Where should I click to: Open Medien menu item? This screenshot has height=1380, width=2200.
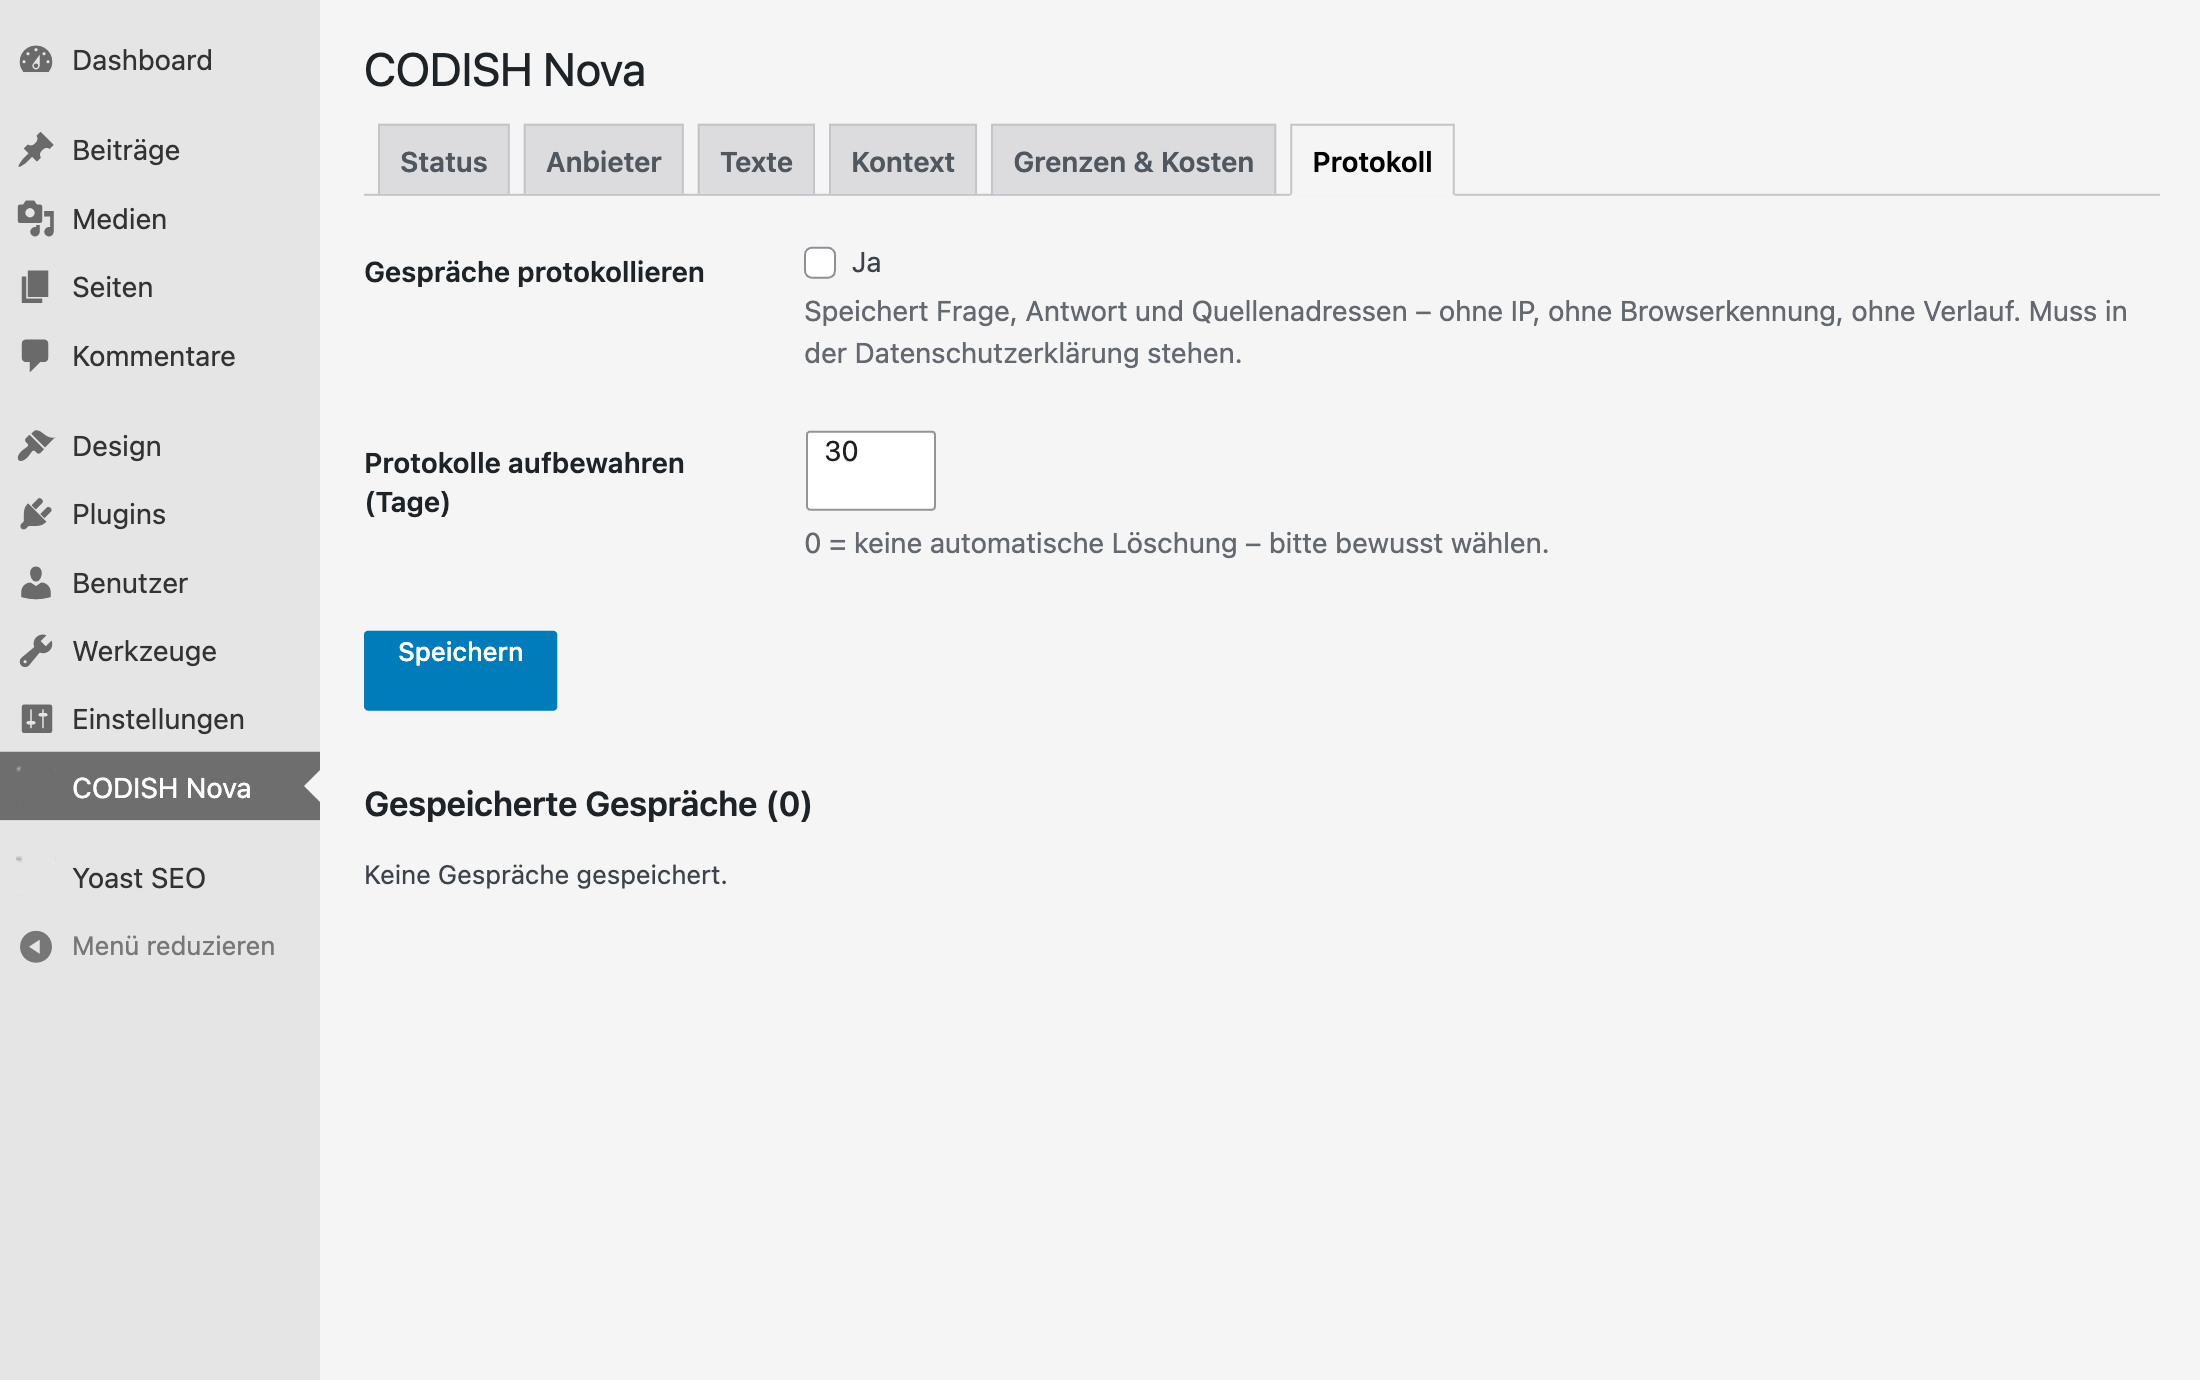tap(160, 219)
